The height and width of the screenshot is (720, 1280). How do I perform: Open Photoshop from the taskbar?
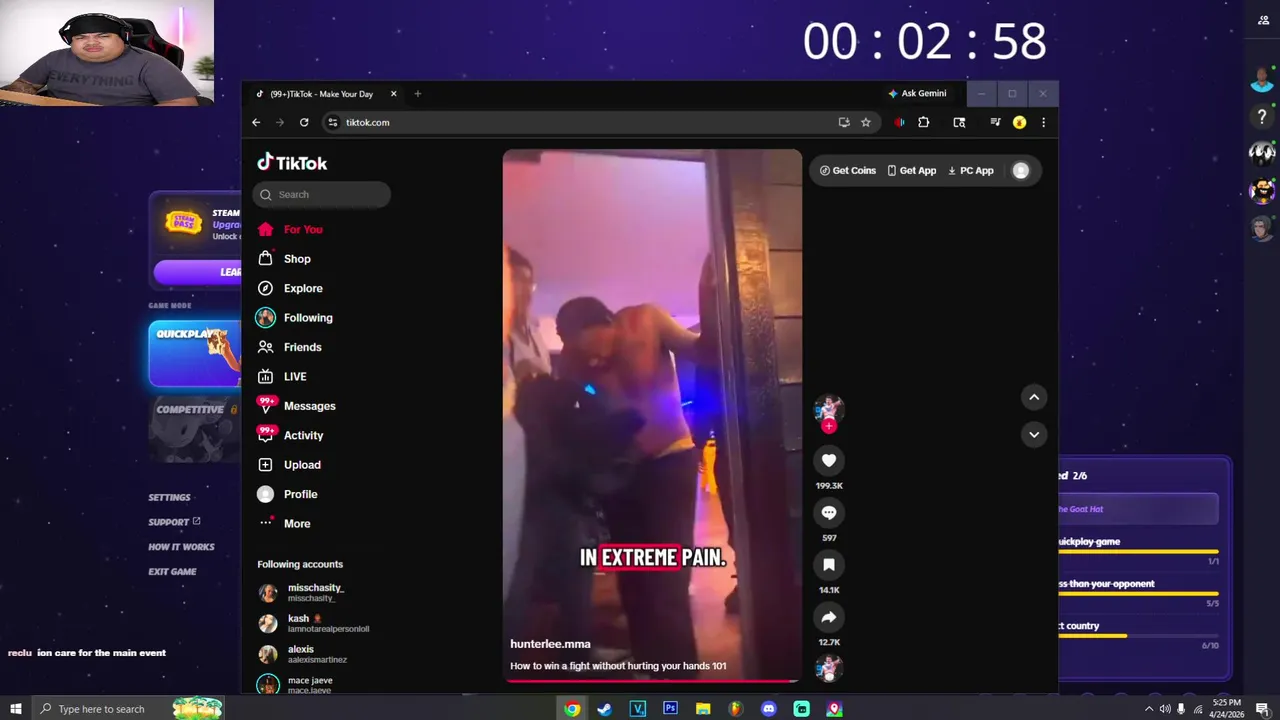(x=670, y=709)
